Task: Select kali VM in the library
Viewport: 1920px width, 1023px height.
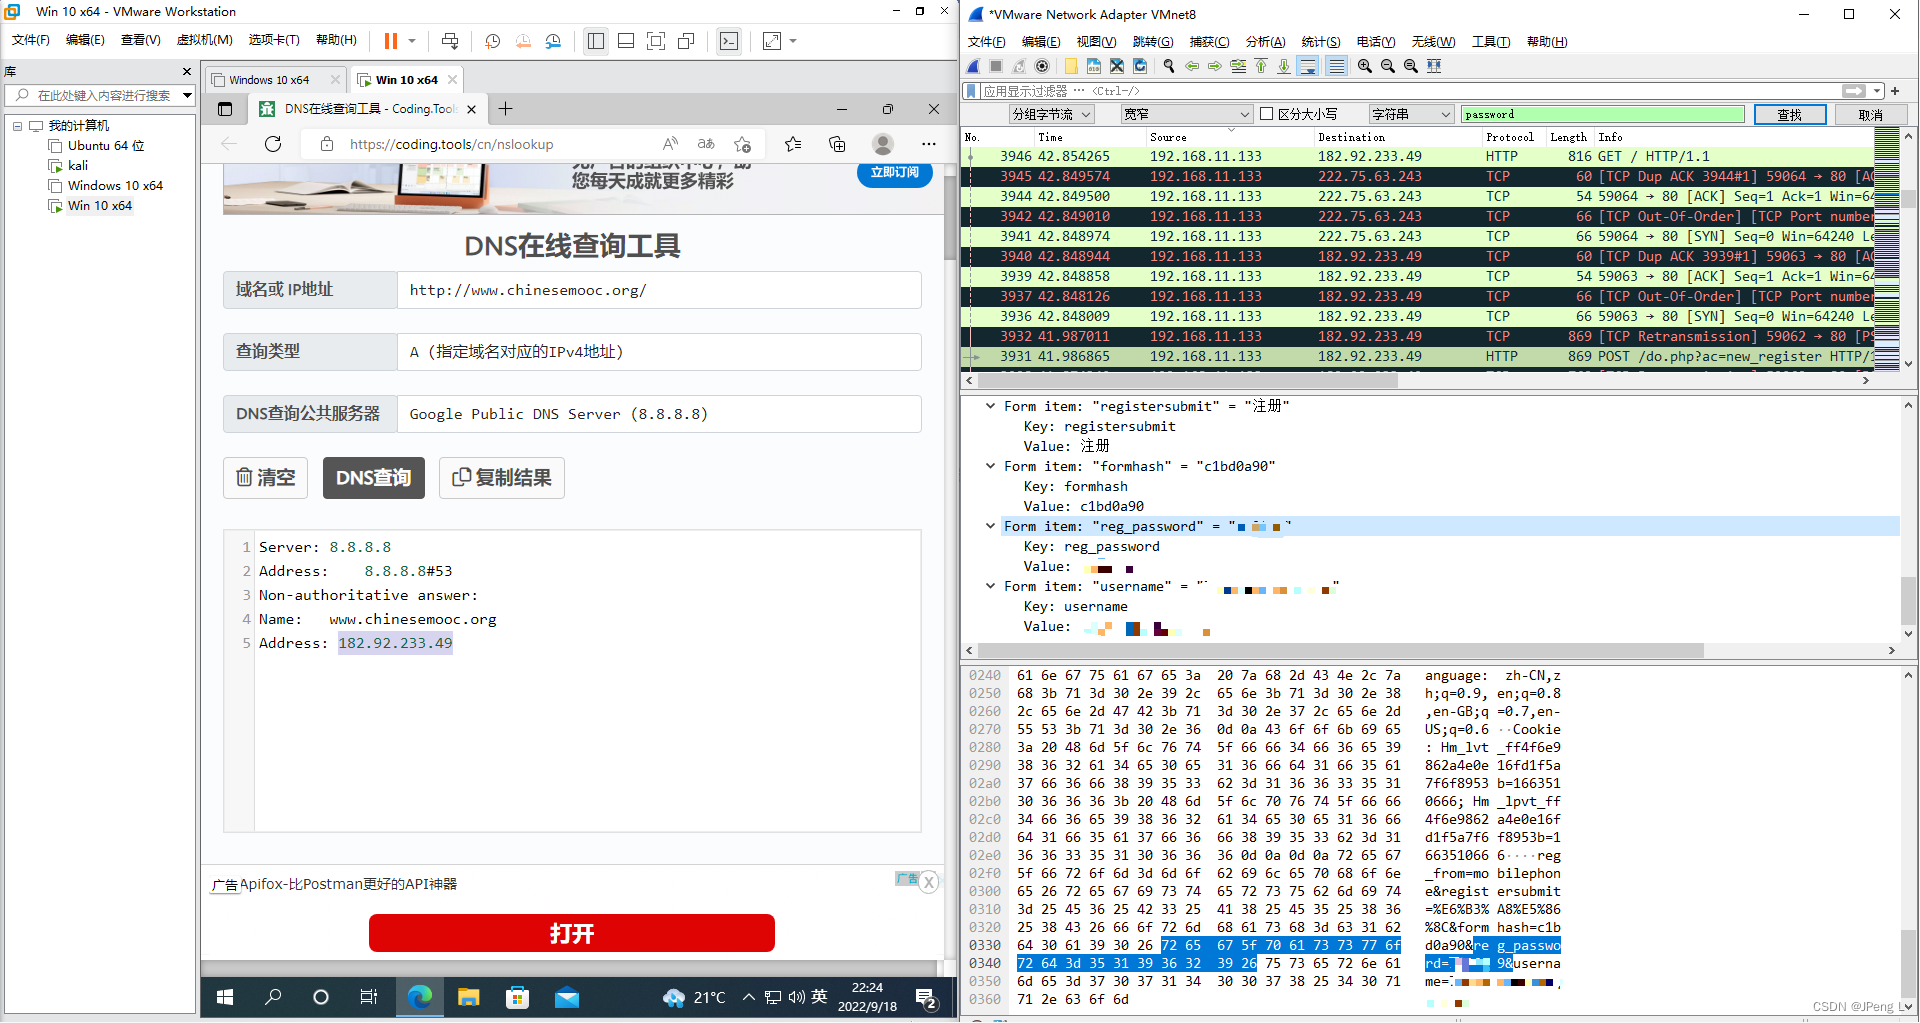Action: (78, 166)
